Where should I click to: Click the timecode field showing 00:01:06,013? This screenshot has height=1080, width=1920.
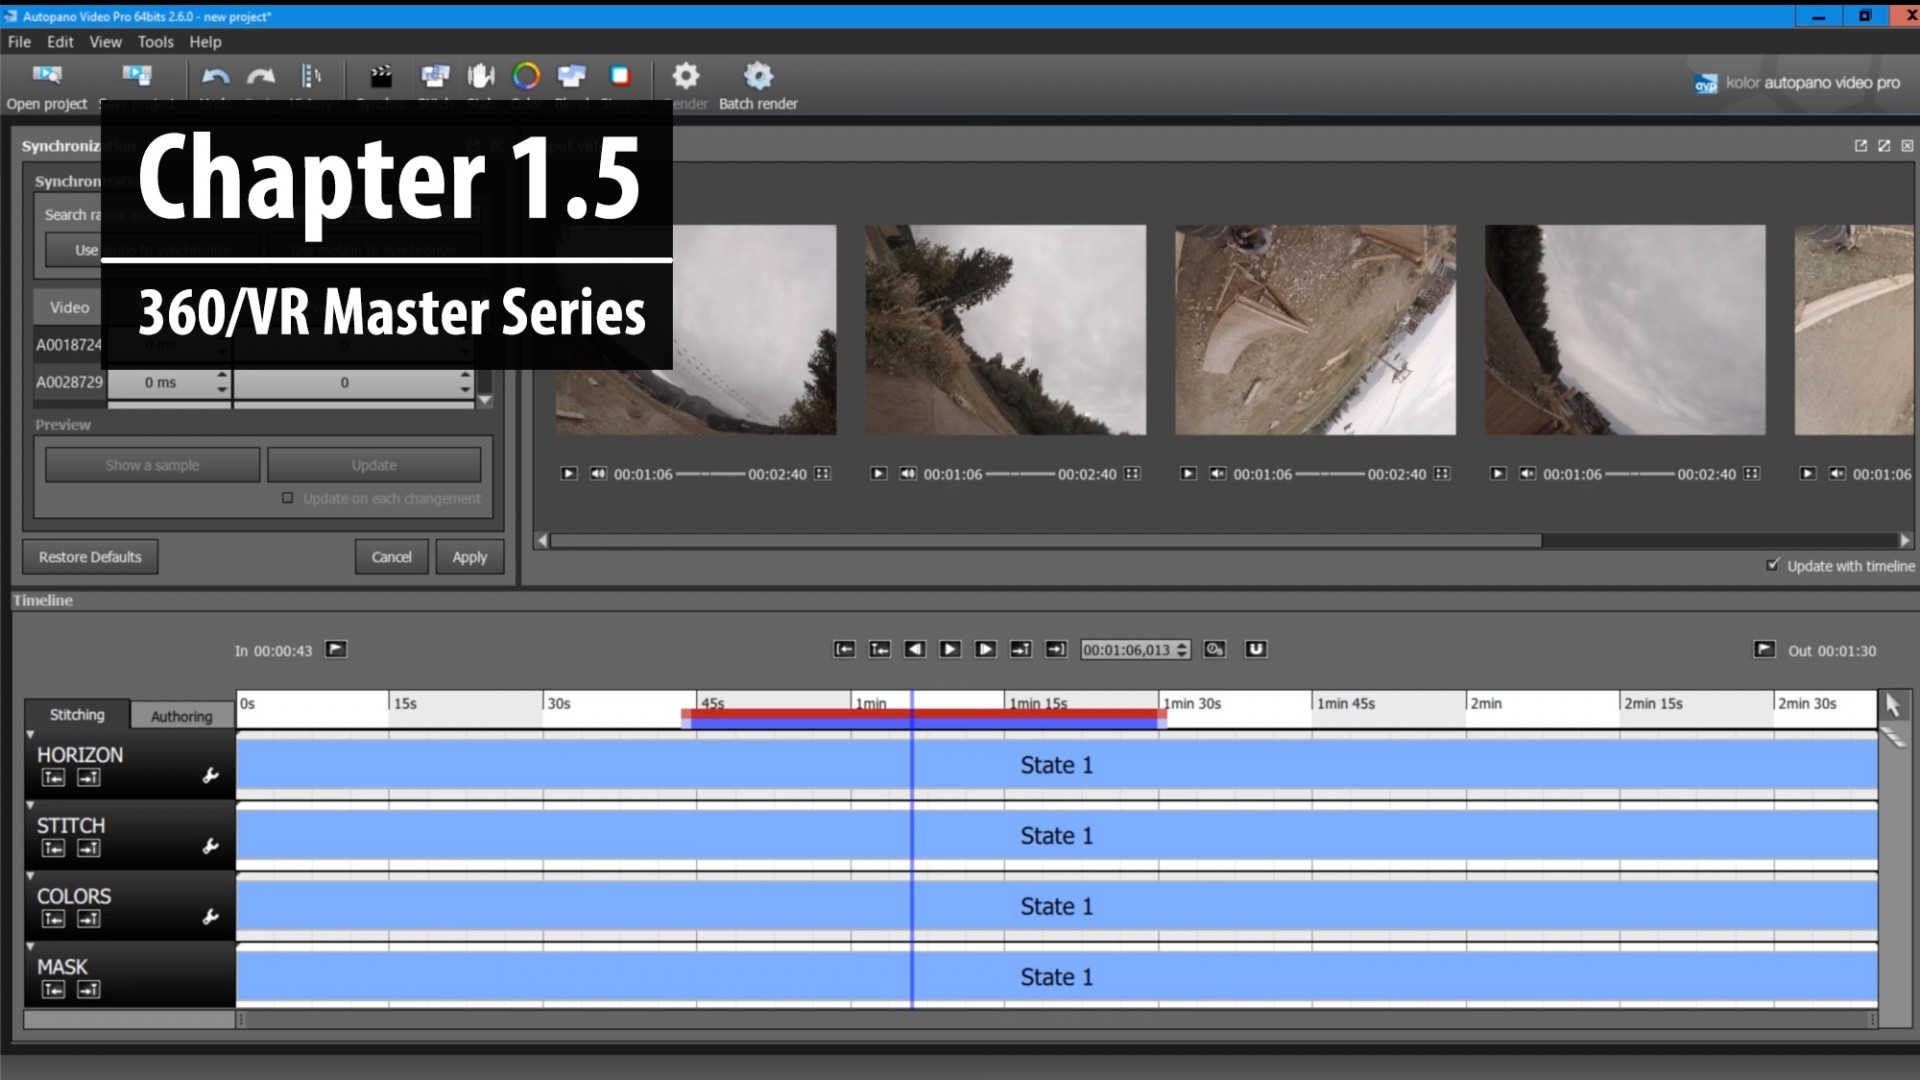tap(1128, 649)
